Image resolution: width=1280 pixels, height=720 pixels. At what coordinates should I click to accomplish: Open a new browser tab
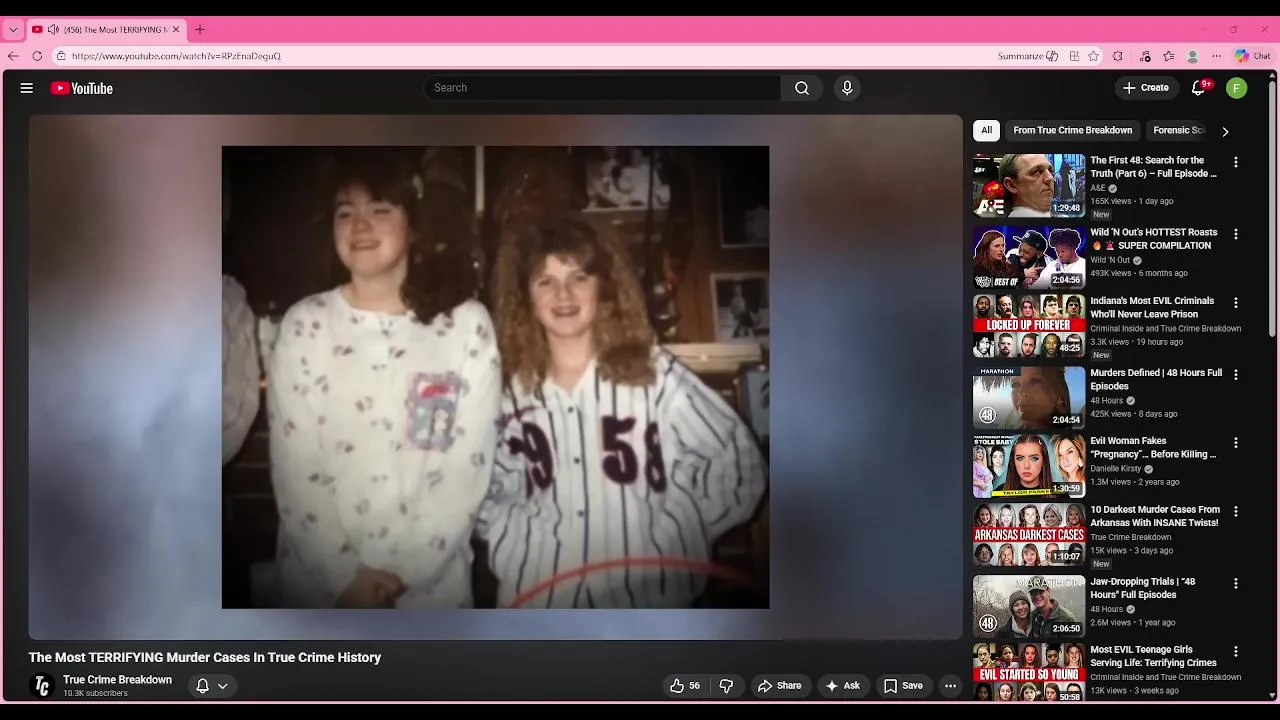tap(200, 29)
